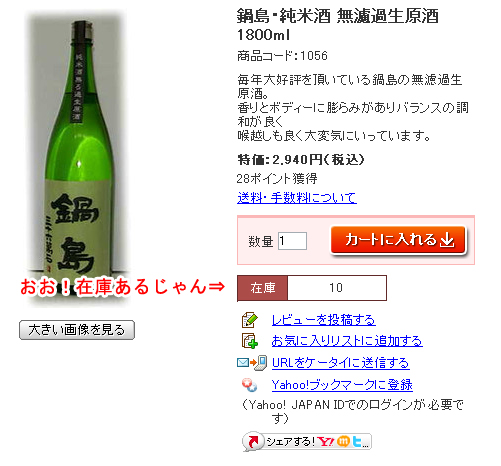Open 送料・手数料について link
This screenshot has height=466, width=501.
point(297,198)
